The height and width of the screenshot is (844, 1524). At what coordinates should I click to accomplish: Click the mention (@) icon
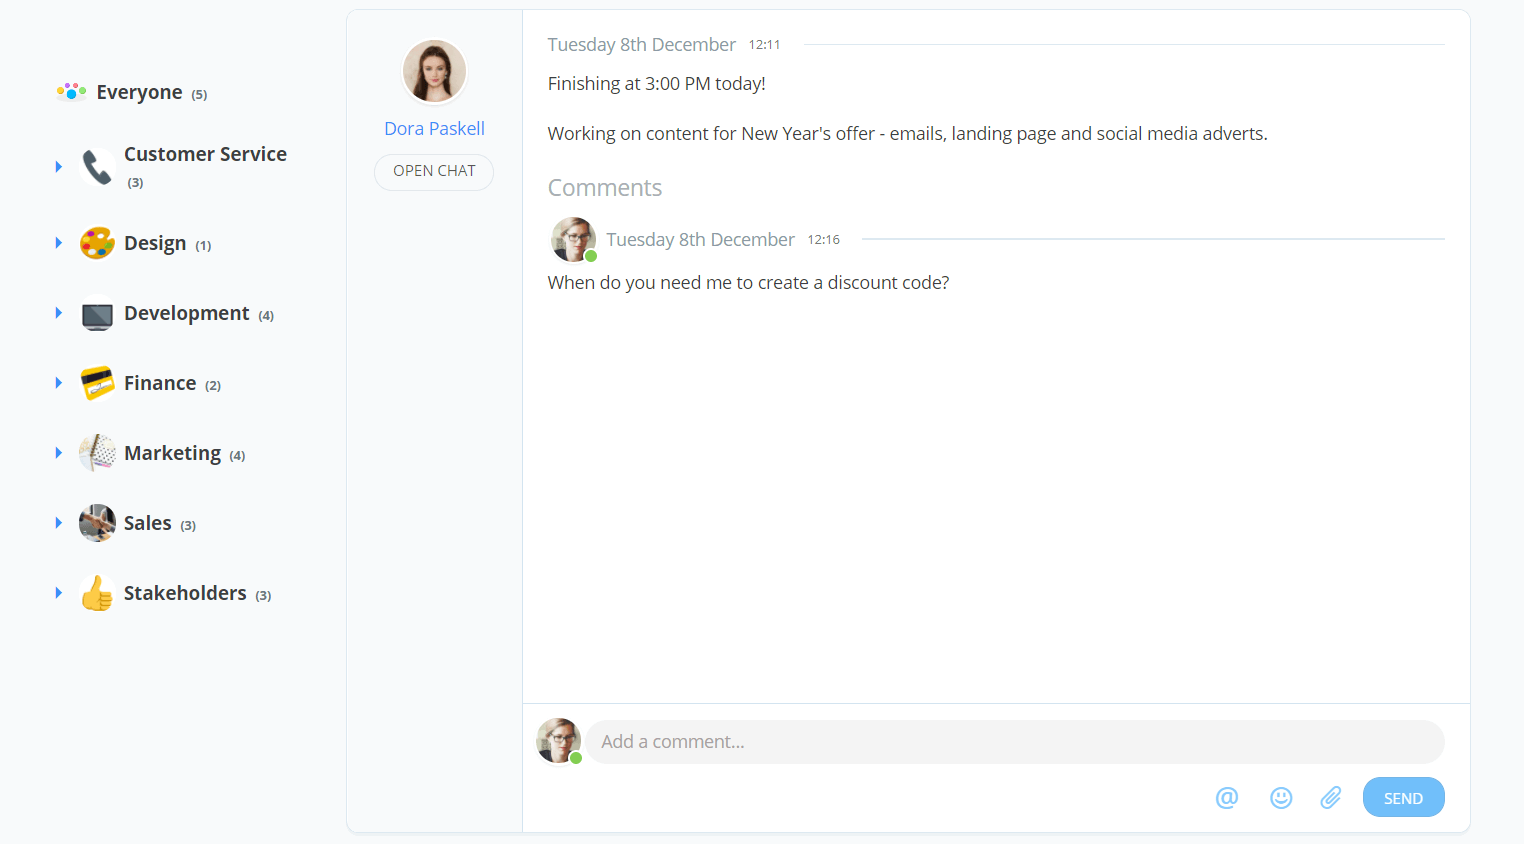[1227, 797]
